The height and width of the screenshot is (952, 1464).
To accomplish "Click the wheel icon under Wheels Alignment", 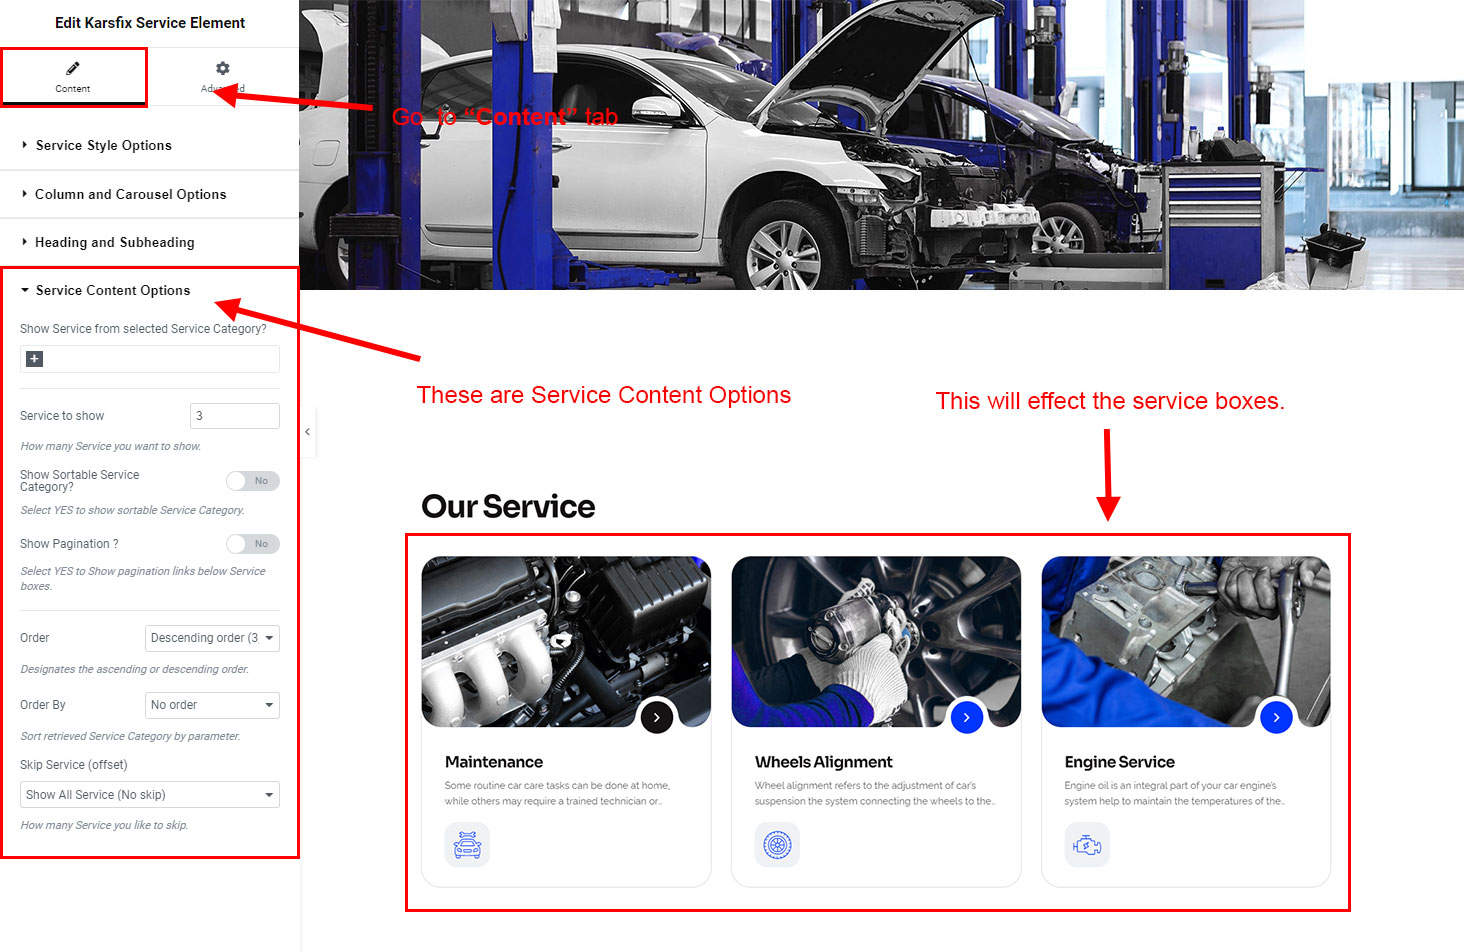I will tap(777, 845).
